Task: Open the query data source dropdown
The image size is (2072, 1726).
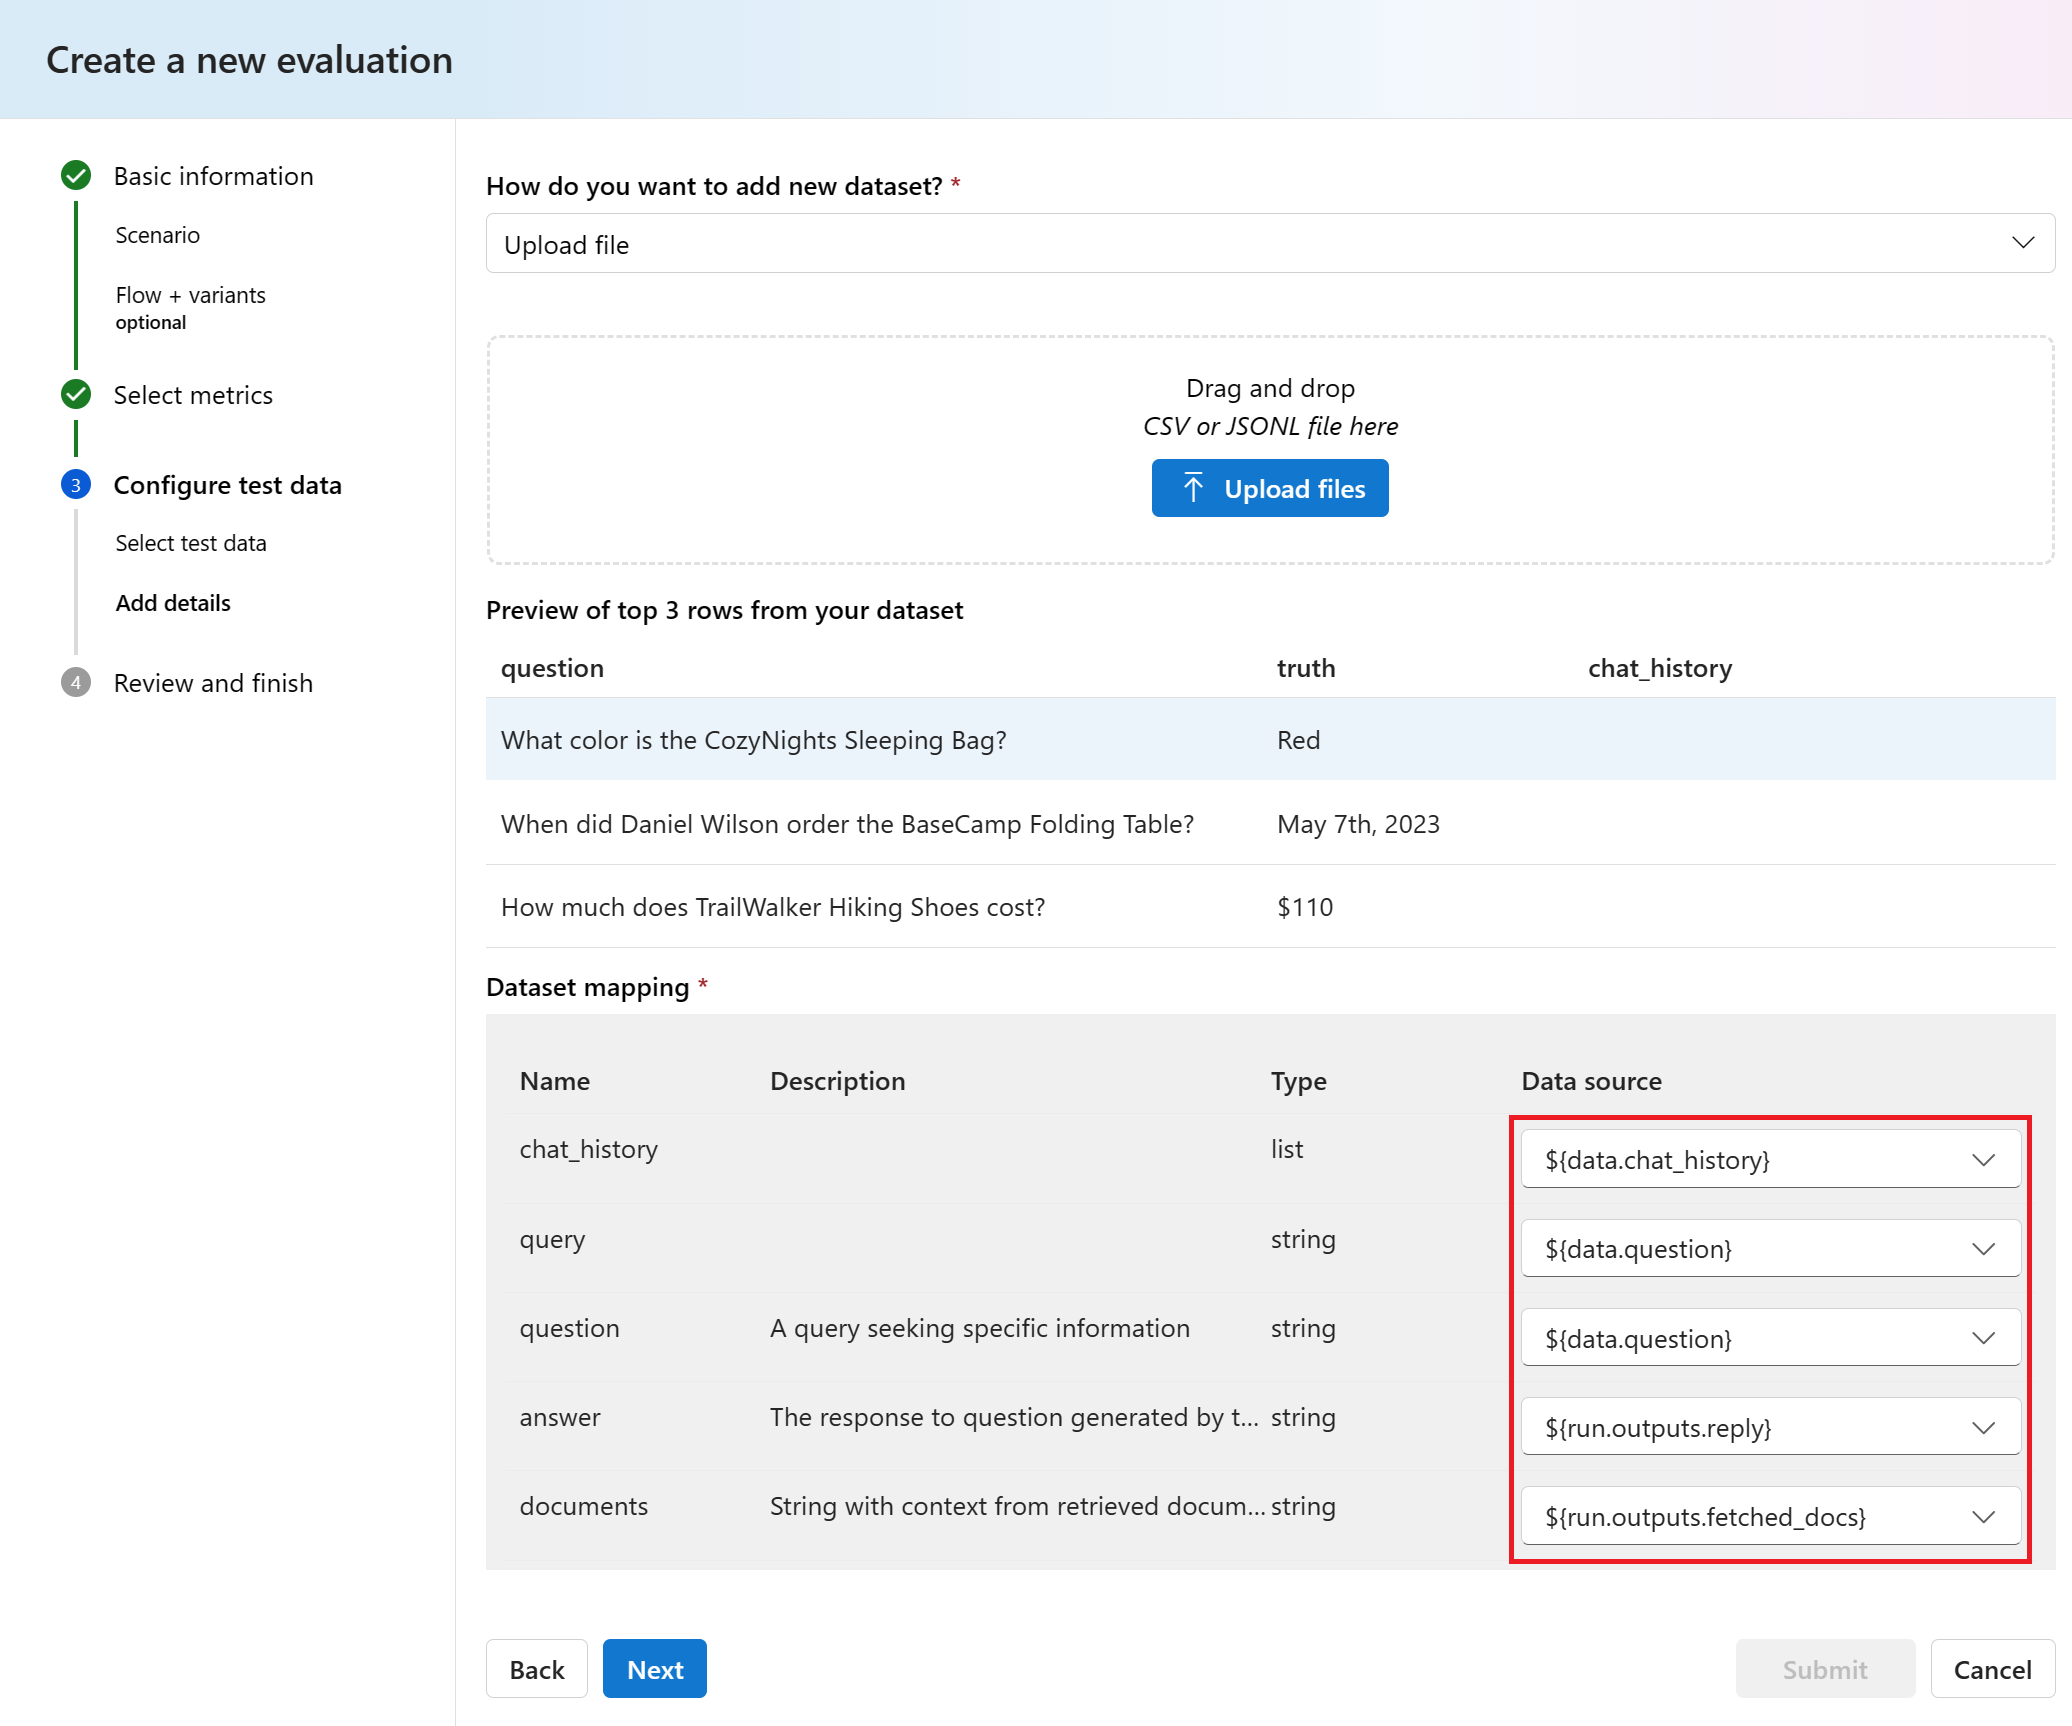Action: 1769,1249
